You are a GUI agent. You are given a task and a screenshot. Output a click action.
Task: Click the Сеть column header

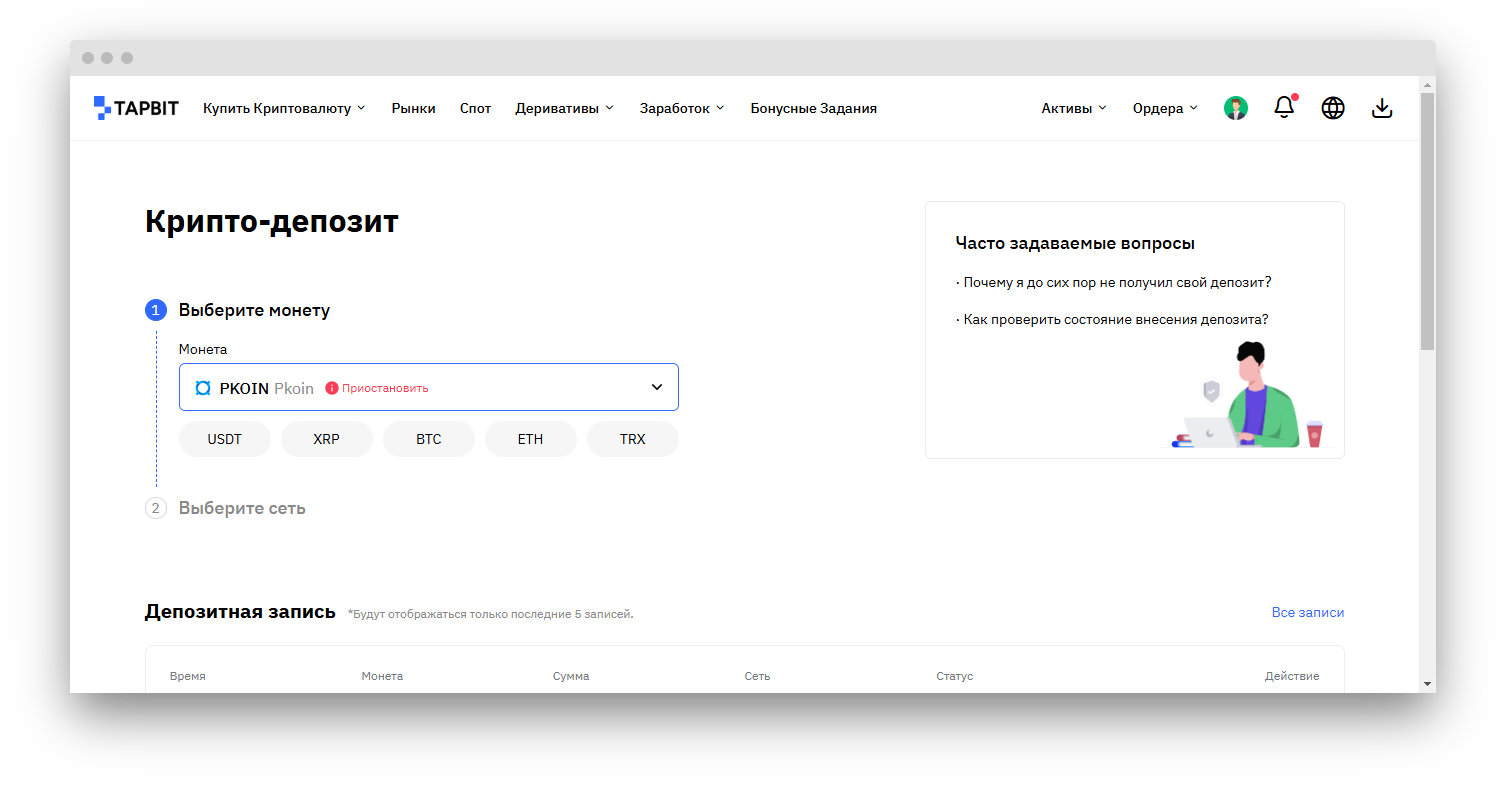757,676
